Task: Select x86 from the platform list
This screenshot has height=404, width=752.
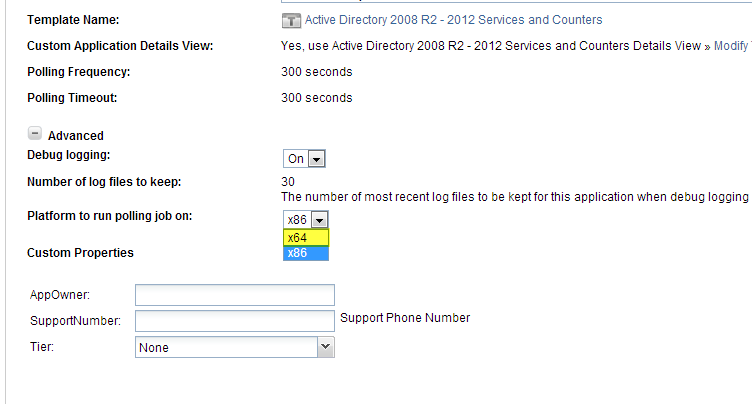Action: click(x=306, y=253)
